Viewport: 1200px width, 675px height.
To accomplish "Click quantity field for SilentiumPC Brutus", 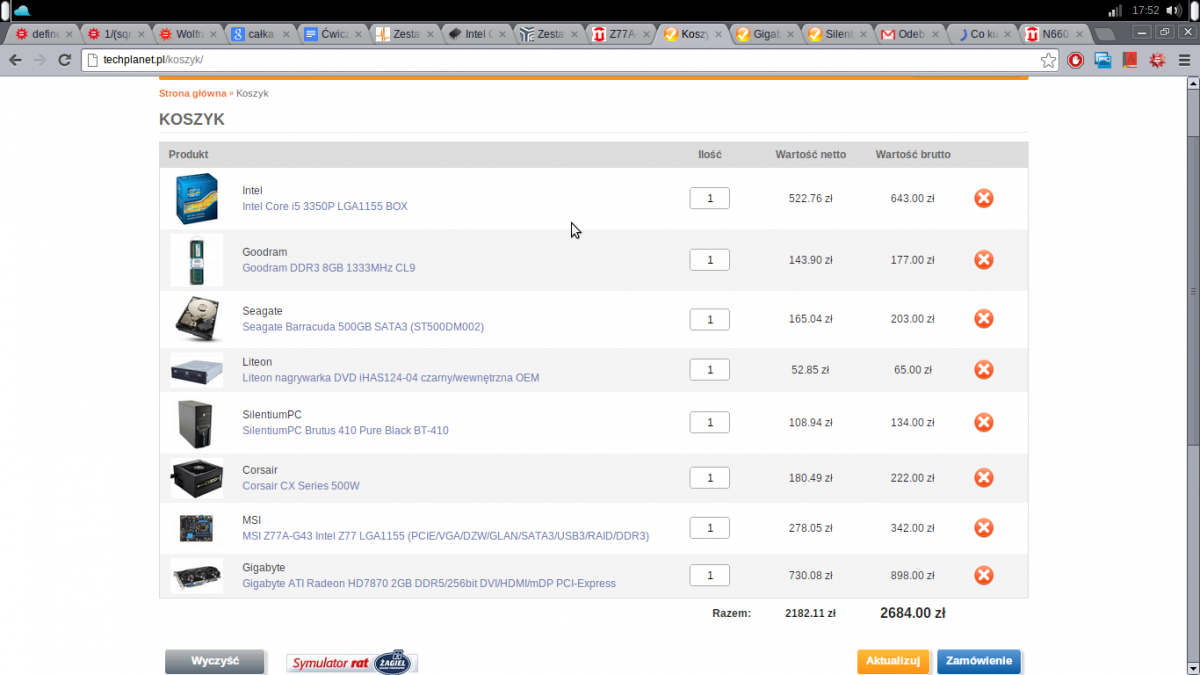I will click(x=710, y=422).
